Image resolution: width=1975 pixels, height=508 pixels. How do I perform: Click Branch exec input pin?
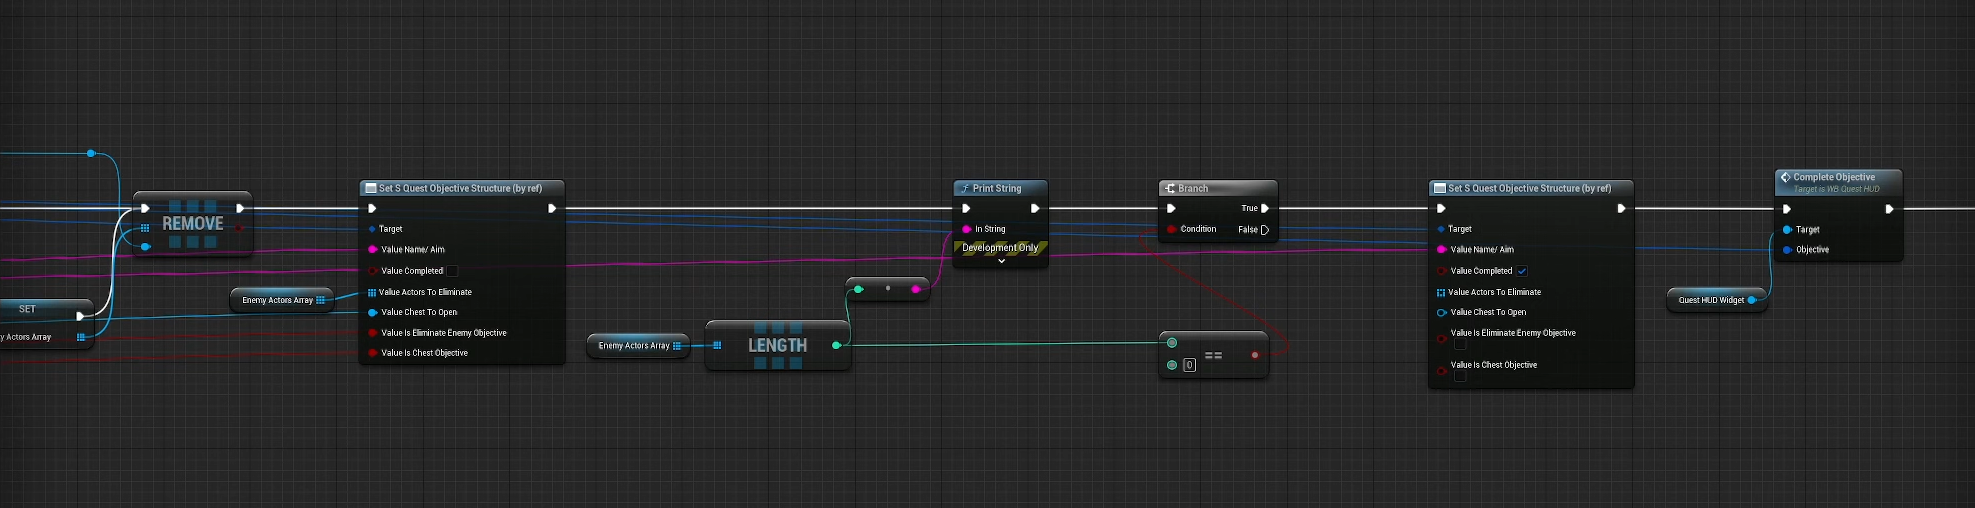click(1171, 209)
